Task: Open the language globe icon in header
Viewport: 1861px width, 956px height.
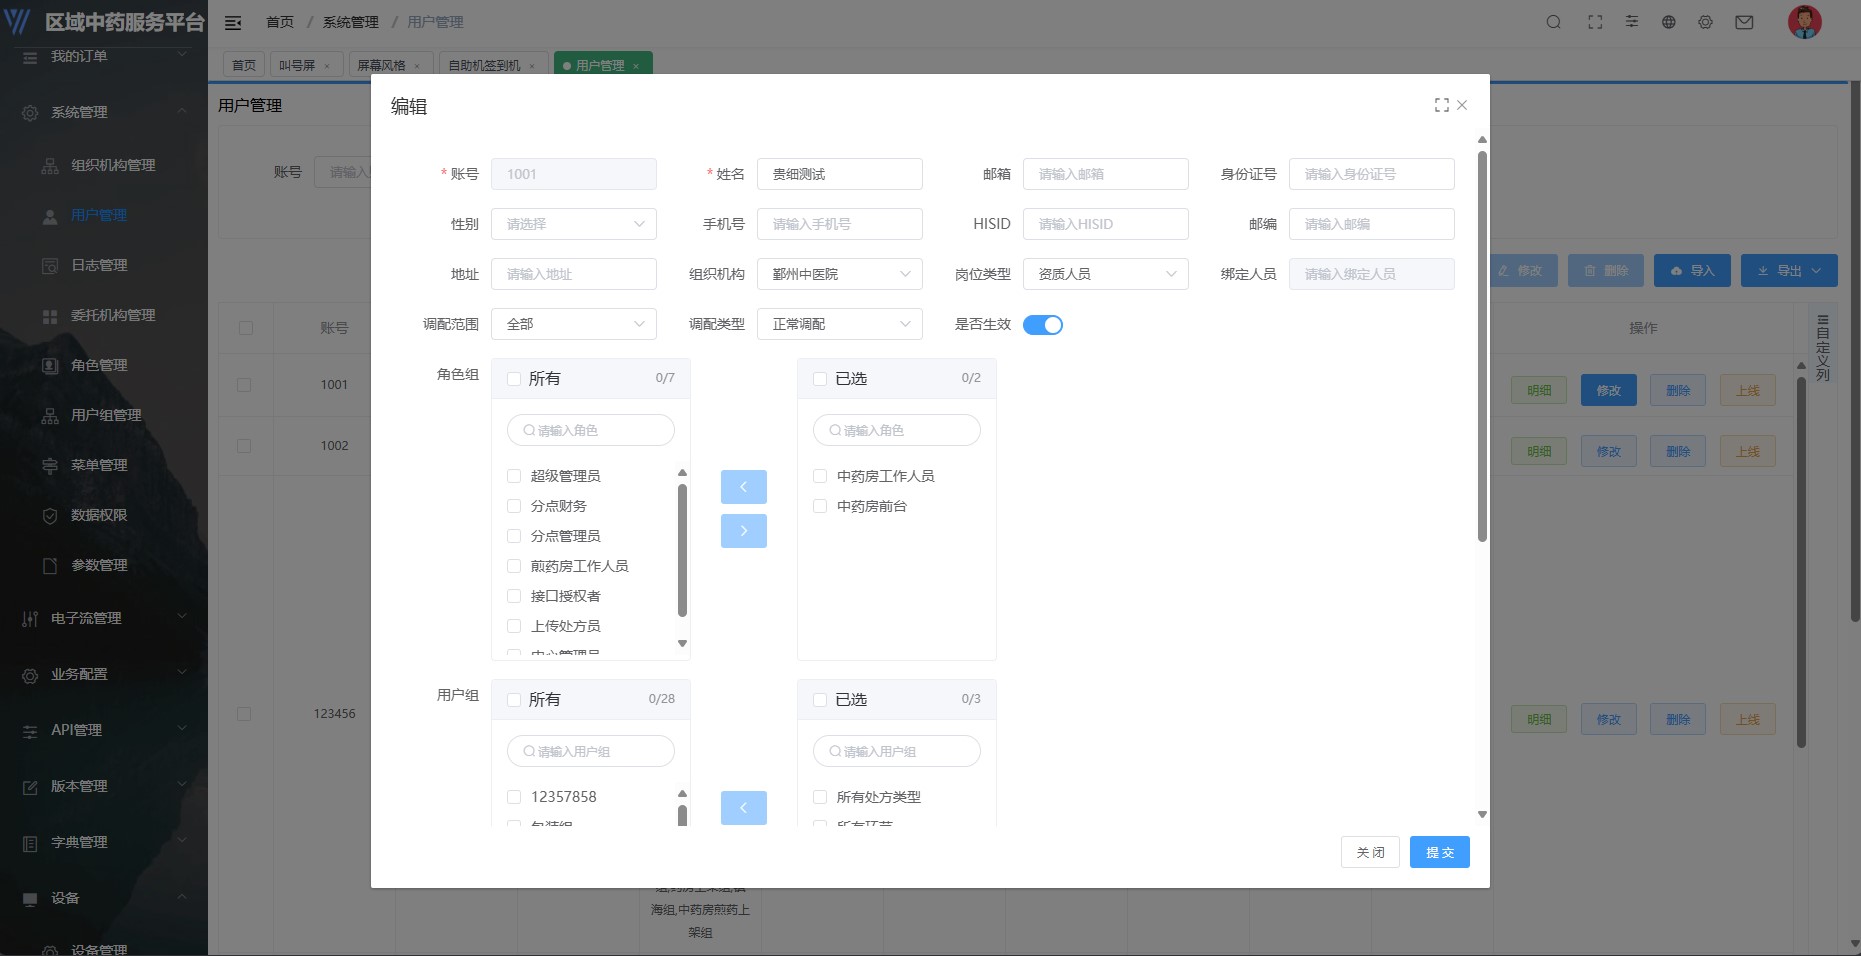Action: pos(1668,21)
